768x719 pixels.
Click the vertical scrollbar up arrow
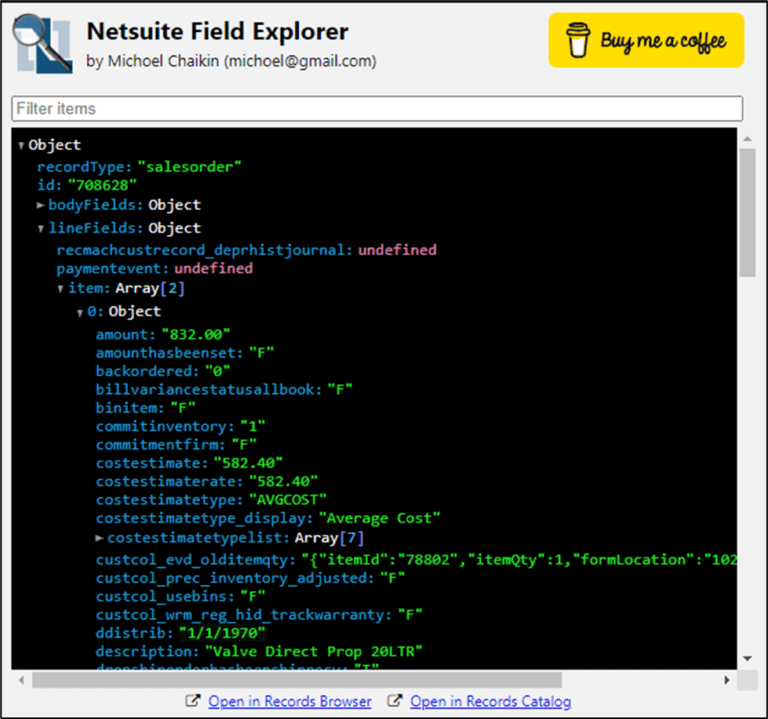pos(747,139)
